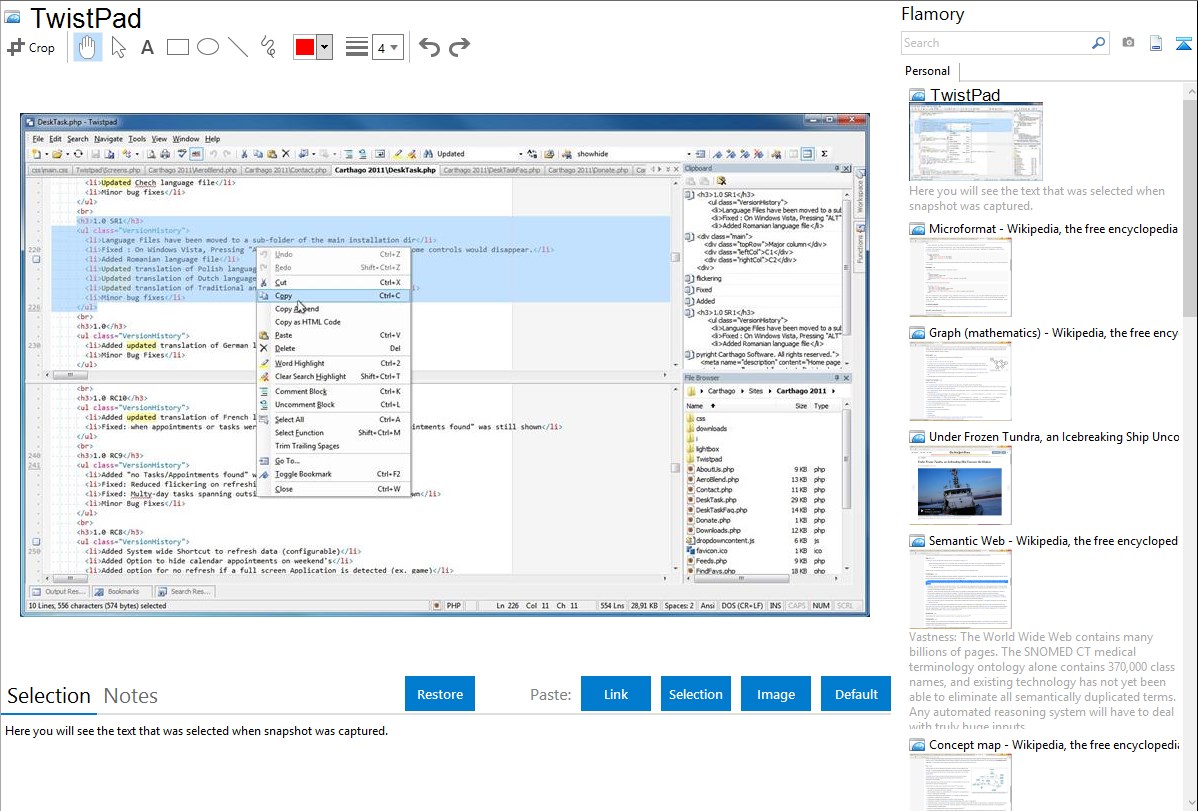1198x811 pixels.
Task: Click downloads folder in File Browser
Action: coord(711,428)
